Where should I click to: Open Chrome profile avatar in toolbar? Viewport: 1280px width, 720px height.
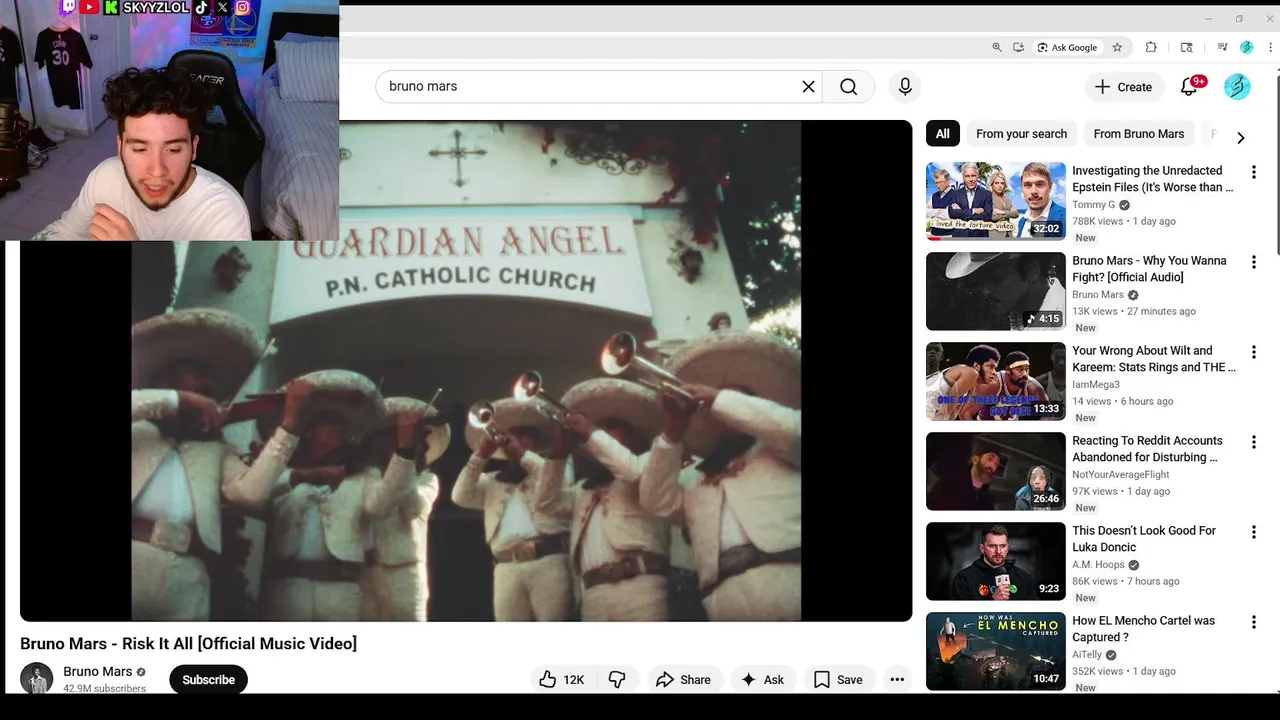tap(1246, 47)
